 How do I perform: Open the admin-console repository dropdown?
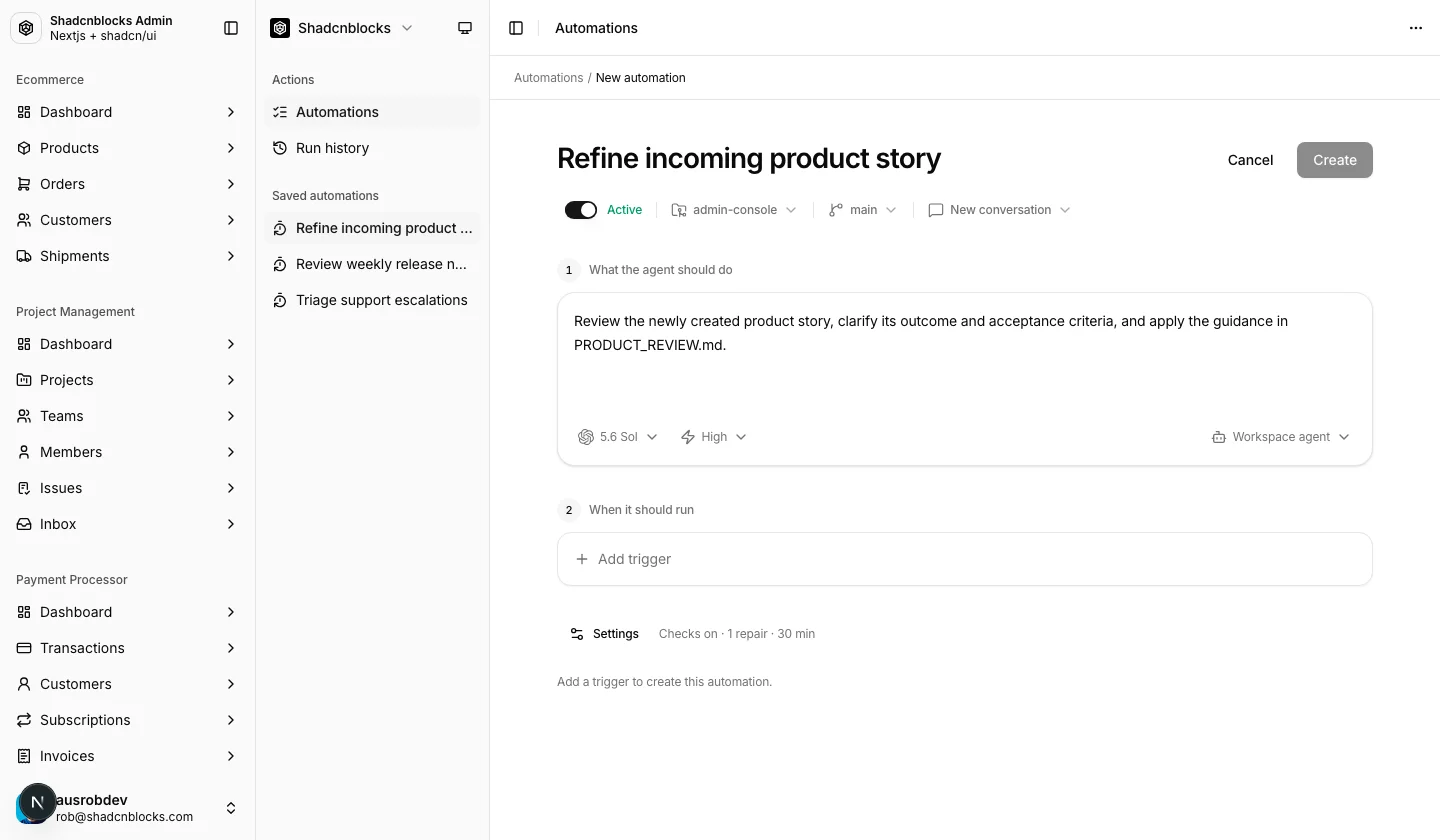click(x=734, y=210)
